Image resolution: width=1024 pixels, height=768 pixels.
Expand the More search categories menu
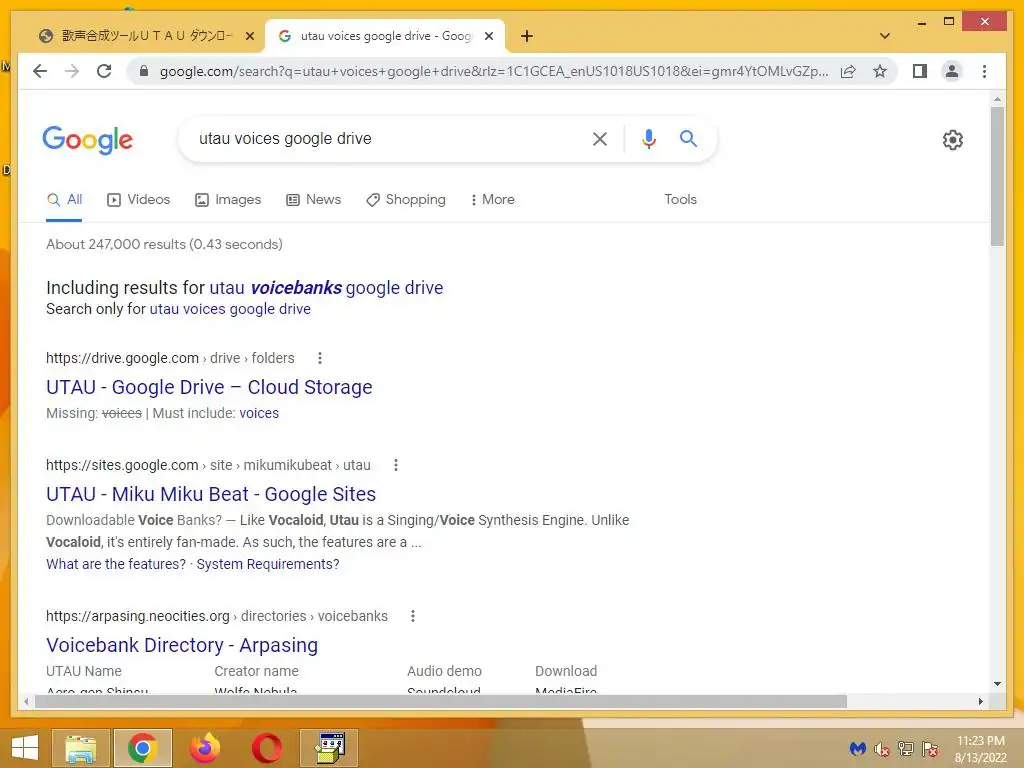(x=492, y=199)
